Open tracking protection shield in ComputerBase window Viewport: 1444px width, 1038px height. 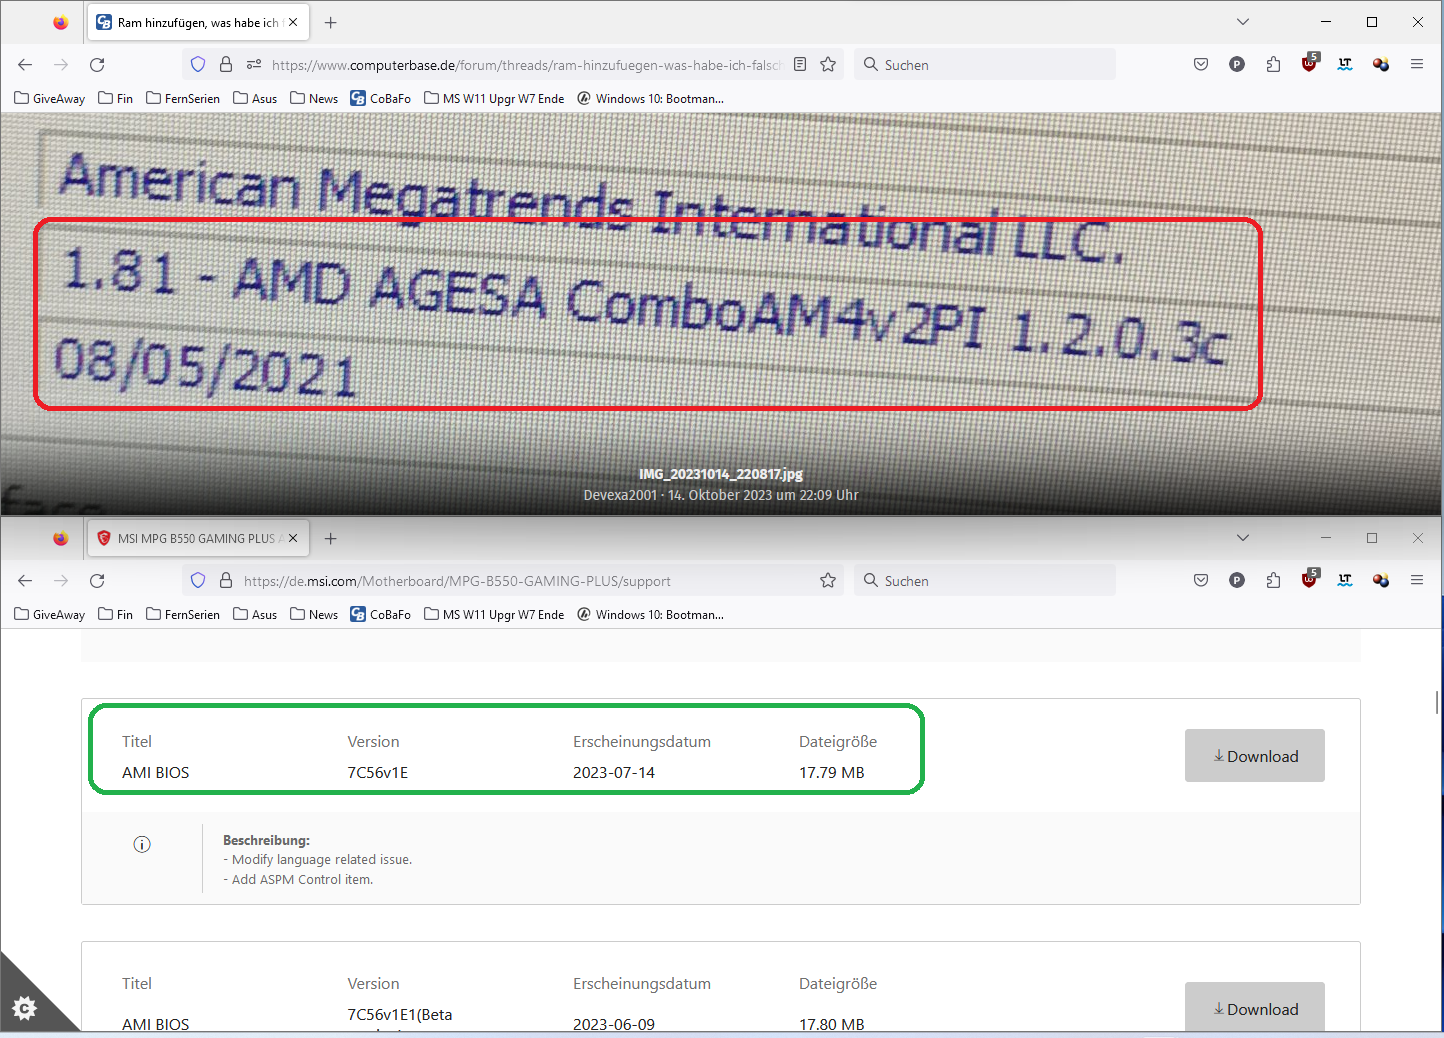pyautogui.click(x=198, y=65)
